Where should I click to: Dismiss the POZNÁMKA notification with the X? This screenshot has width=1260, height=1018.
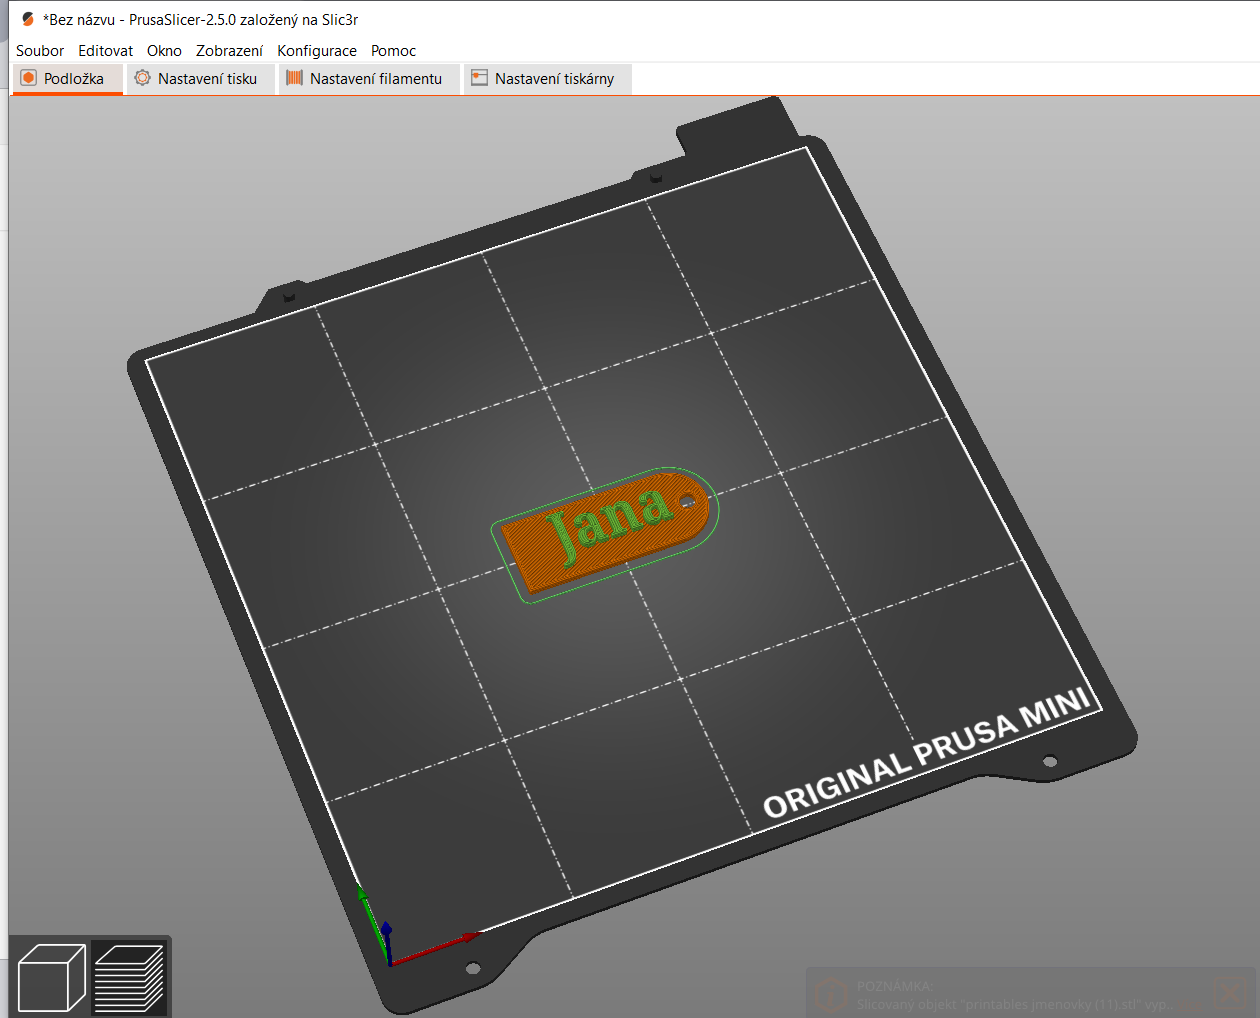[1229, 993]
